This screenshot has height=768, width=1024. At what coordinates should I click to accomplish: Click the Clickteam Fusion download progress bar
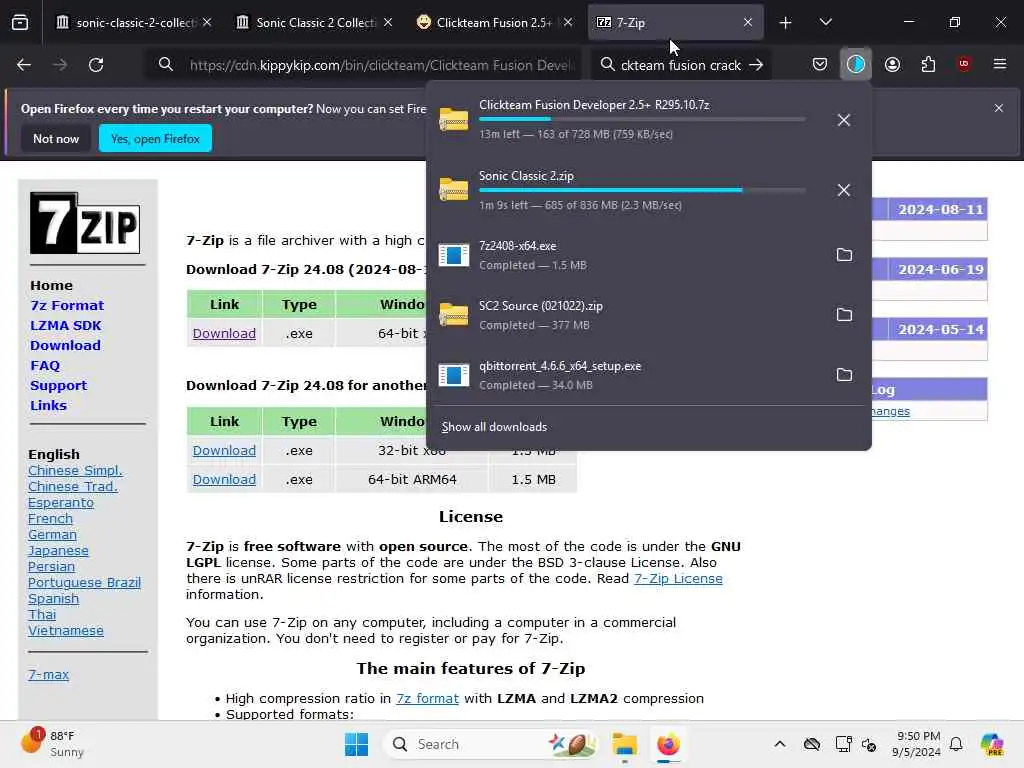coord(642,119)
